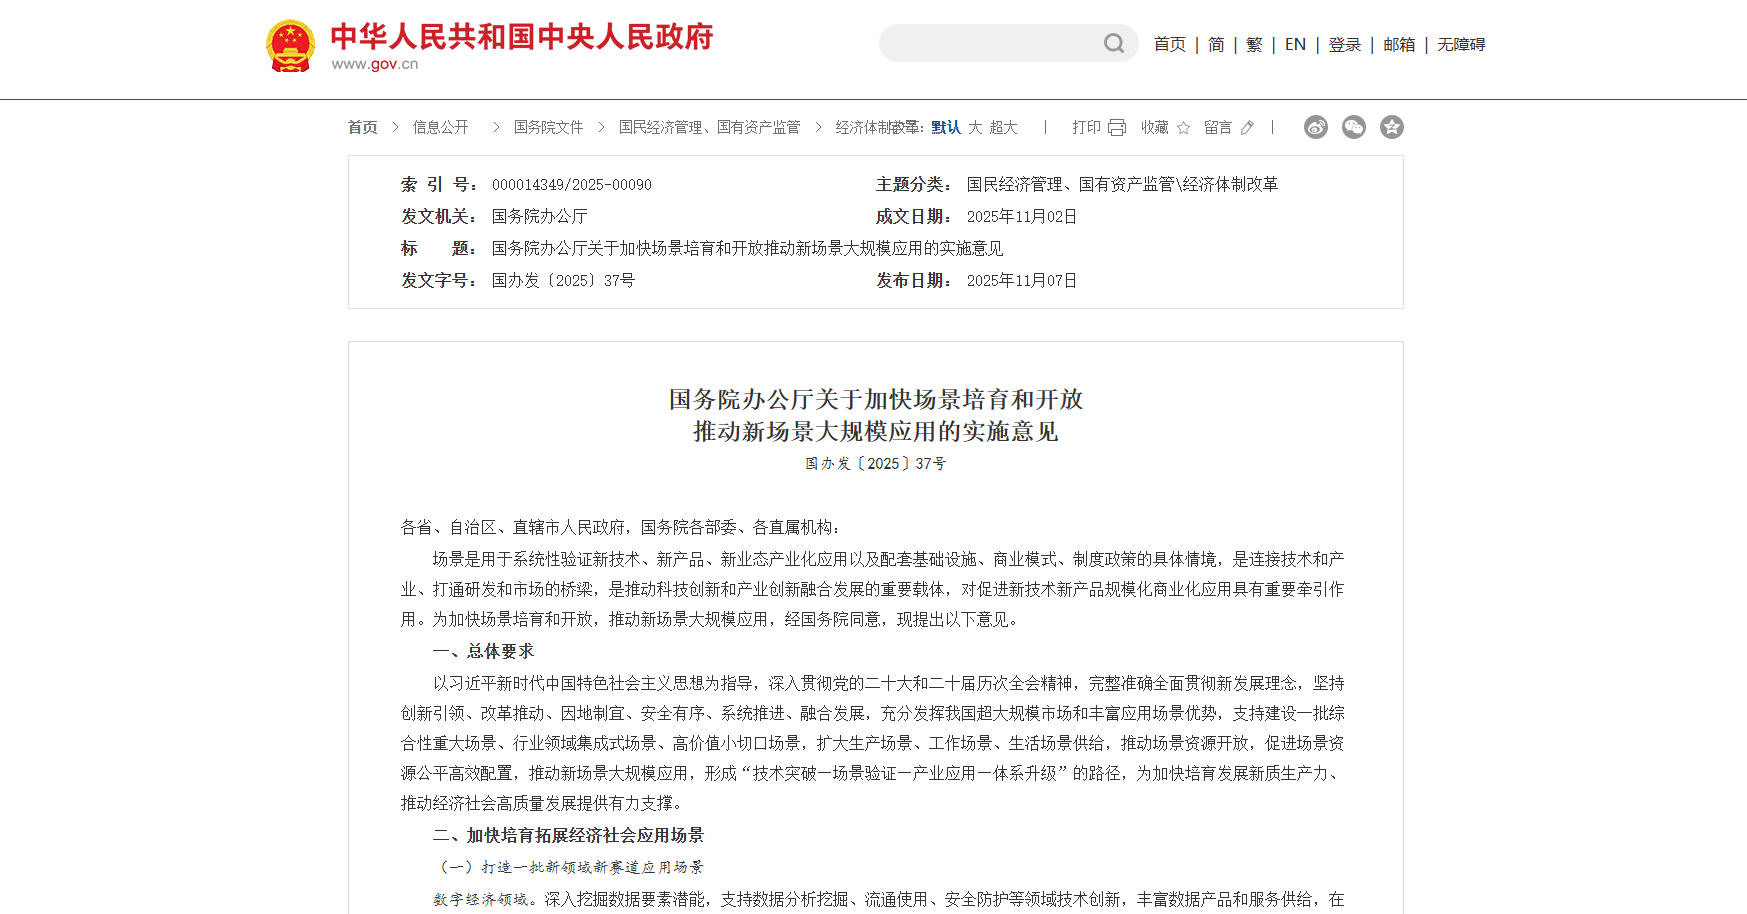Viewport: 1747px width, 914px height.
Task: Switch to traditional Chinese 繁
Action: tap(1254, 44)
